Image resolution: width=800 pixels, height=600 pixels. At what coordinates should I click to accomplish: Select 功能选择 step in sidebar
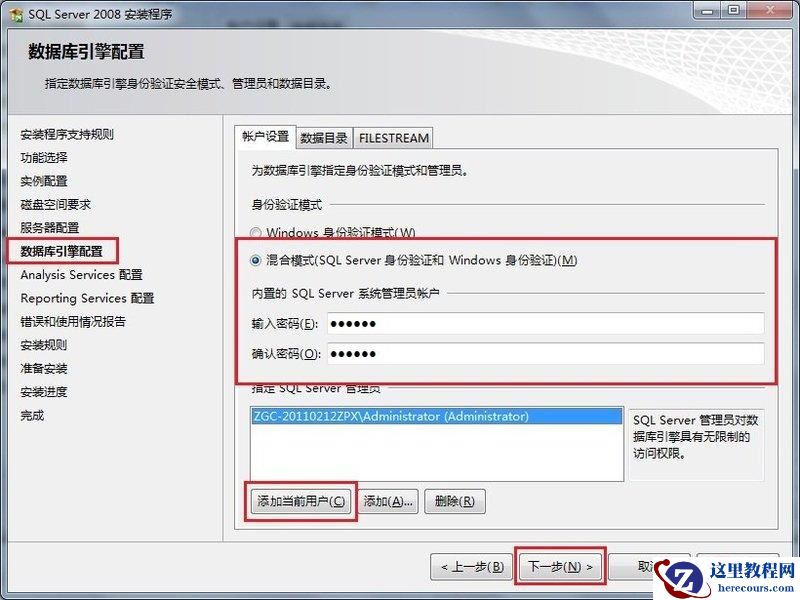[x=44, y=158]
